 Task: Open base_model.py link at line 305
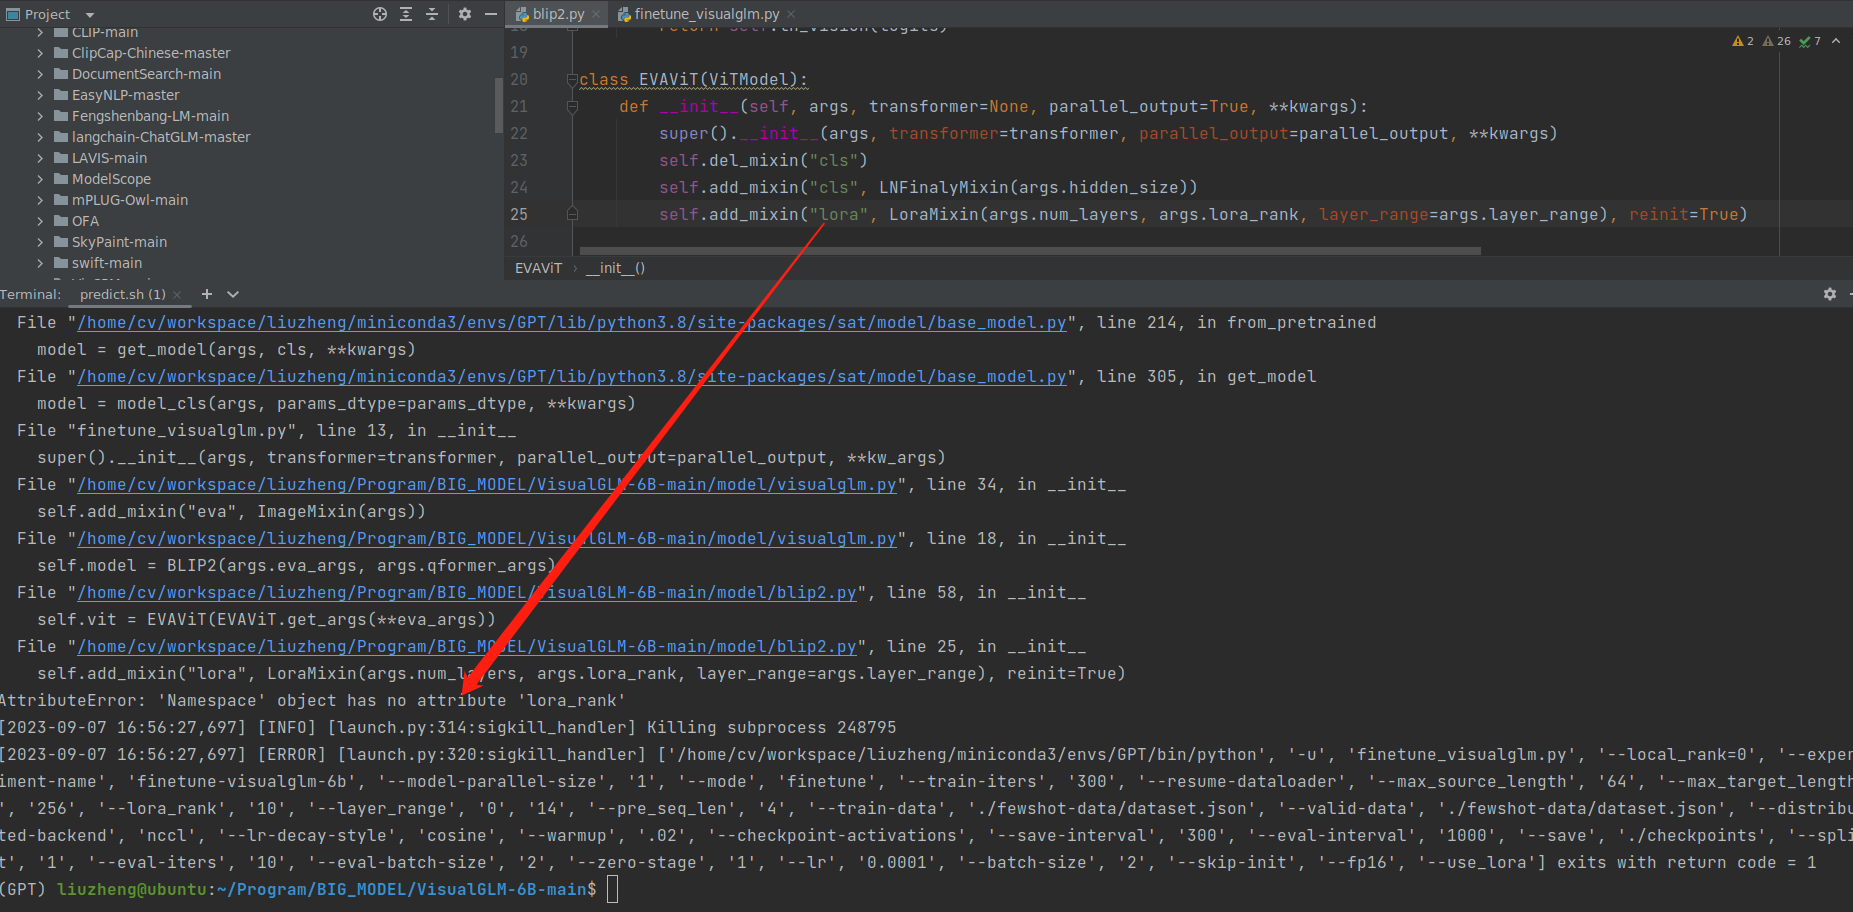572,377
